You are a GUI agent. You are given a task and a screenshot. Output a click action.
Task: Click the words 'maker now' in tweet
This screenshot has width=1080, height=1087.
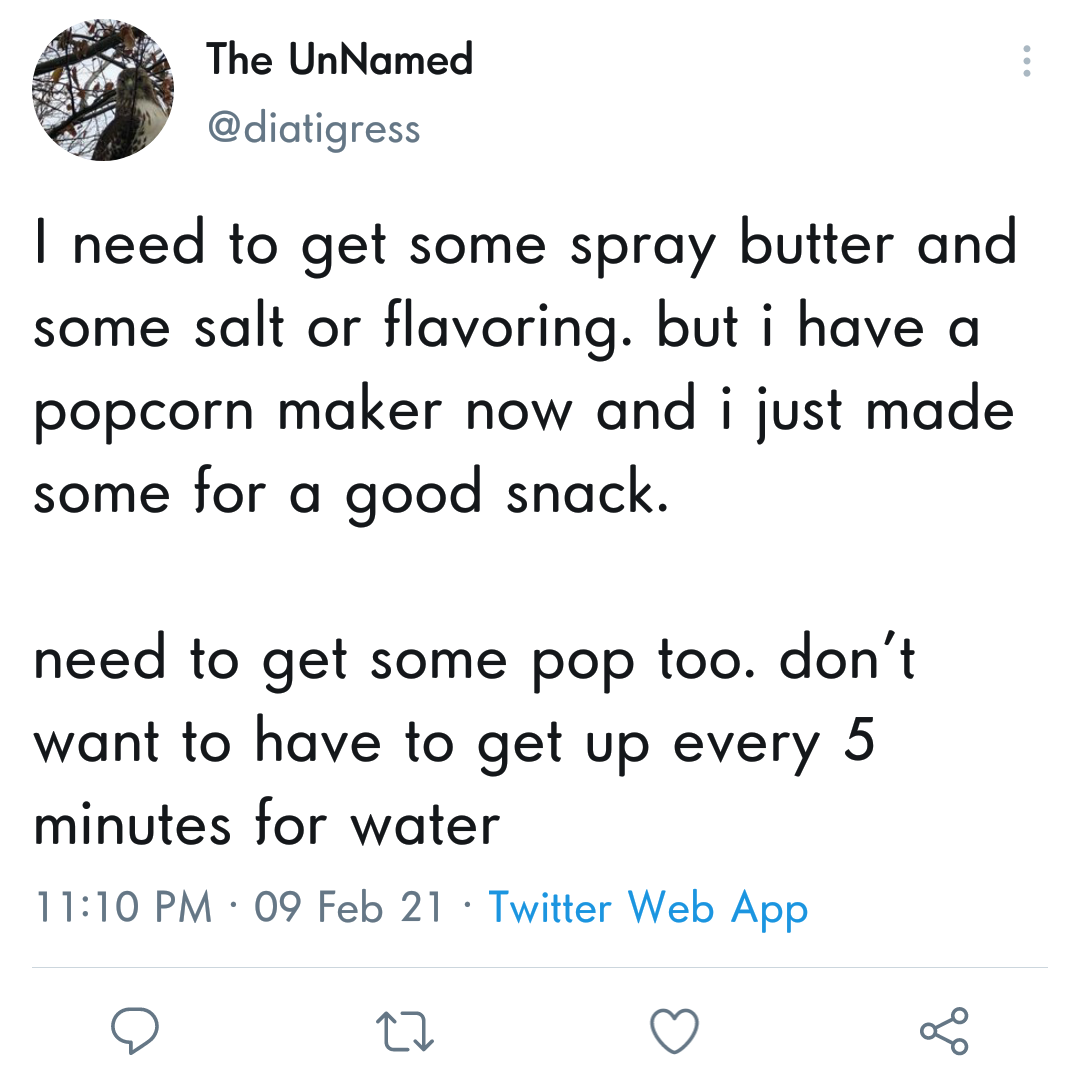click(425, 410)
